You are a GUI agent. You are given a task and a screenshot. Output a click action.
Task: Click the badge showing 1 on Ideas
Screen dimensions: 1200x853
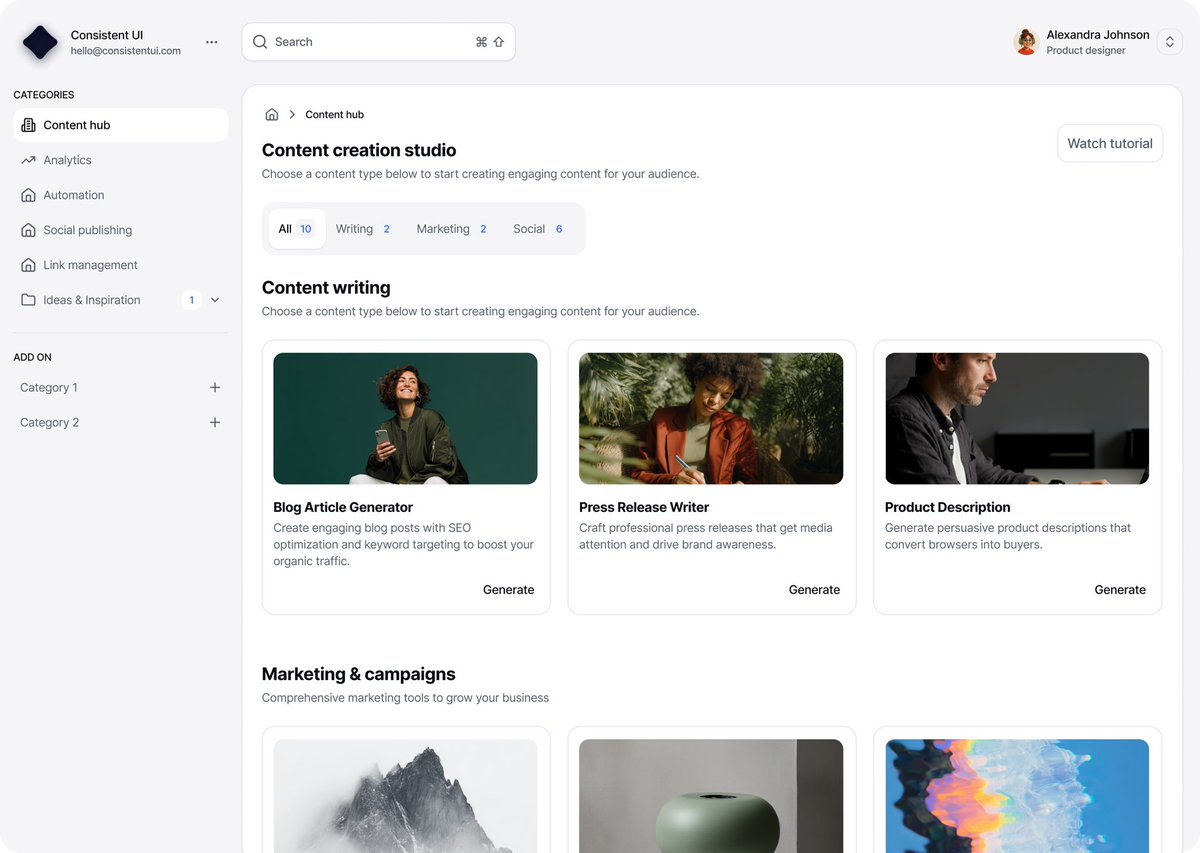pos(191,300)
